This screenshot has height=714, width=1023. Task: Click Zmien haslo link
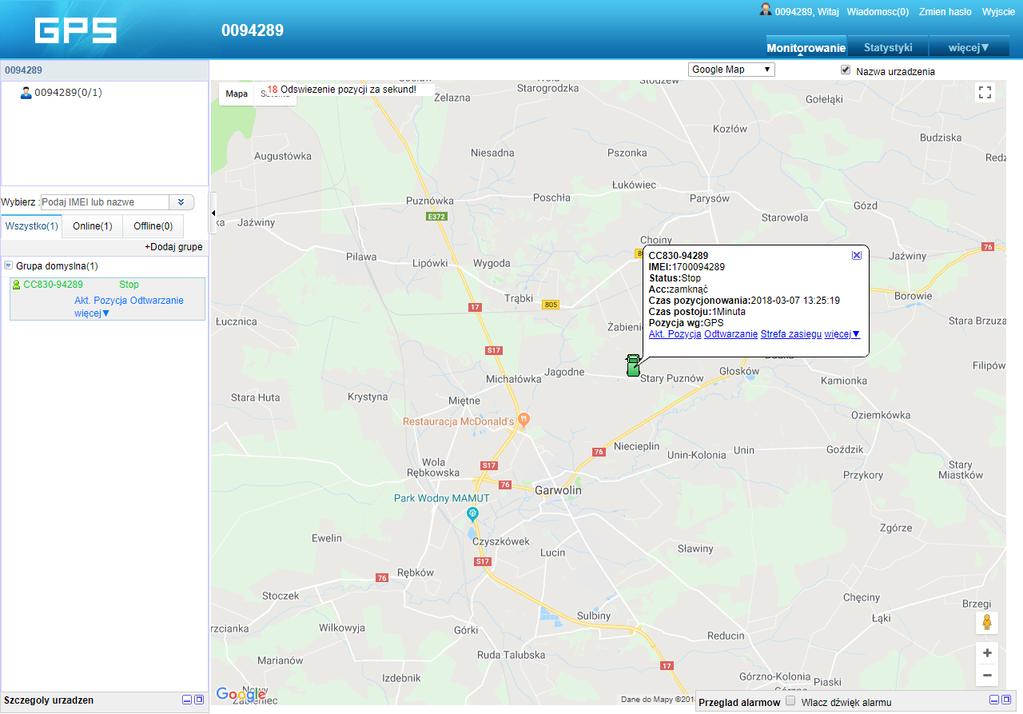945,12
